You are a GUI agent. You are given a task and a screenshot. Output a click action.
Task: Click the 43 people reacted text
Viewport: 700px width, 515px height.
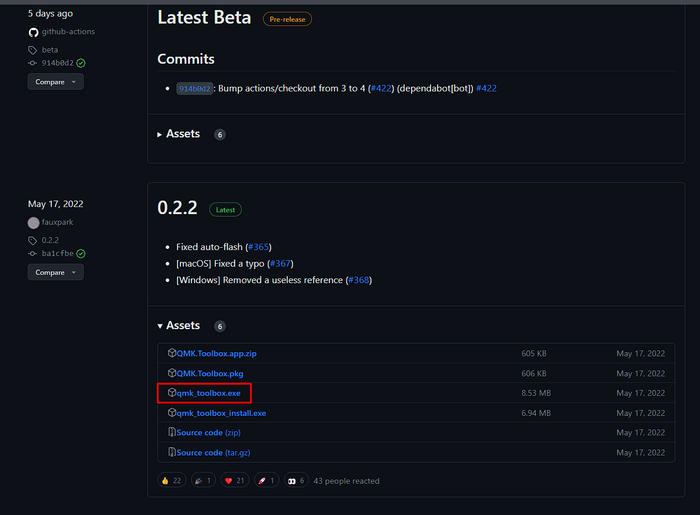tap(346, 481)
